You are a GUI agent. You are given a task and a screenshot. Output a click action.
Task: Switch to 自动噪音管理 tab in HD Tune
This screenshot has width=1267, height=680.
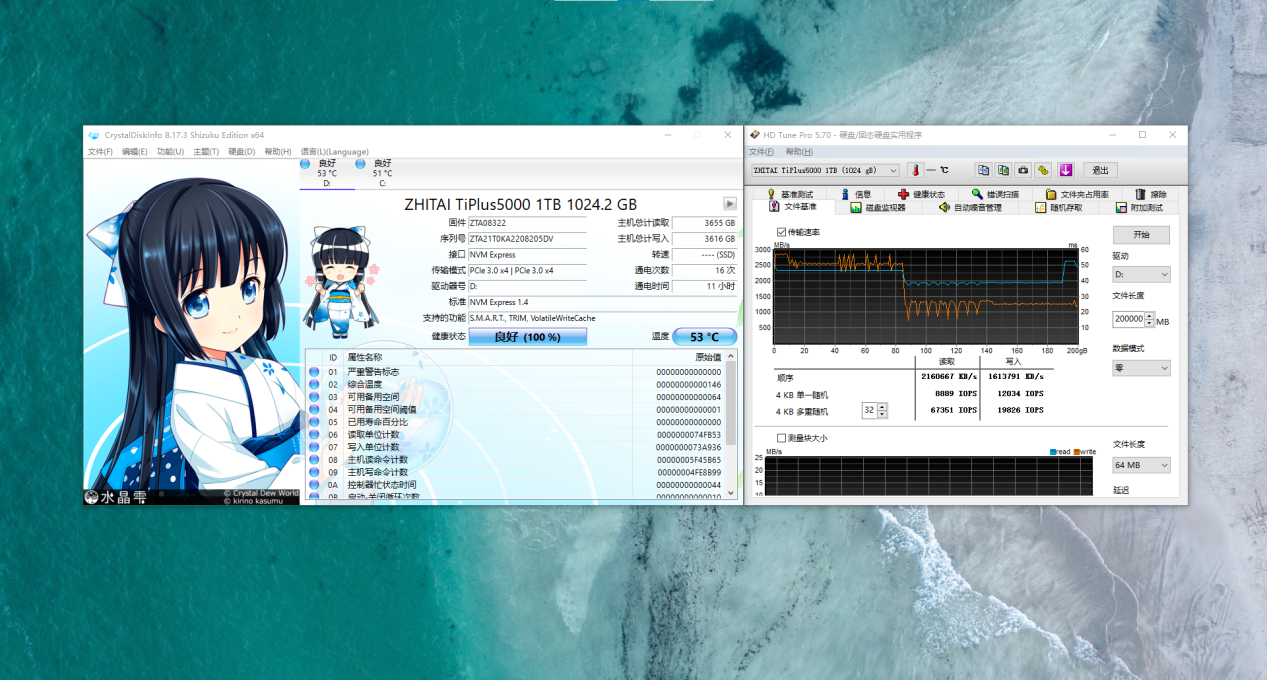click(x=970, y=207)
